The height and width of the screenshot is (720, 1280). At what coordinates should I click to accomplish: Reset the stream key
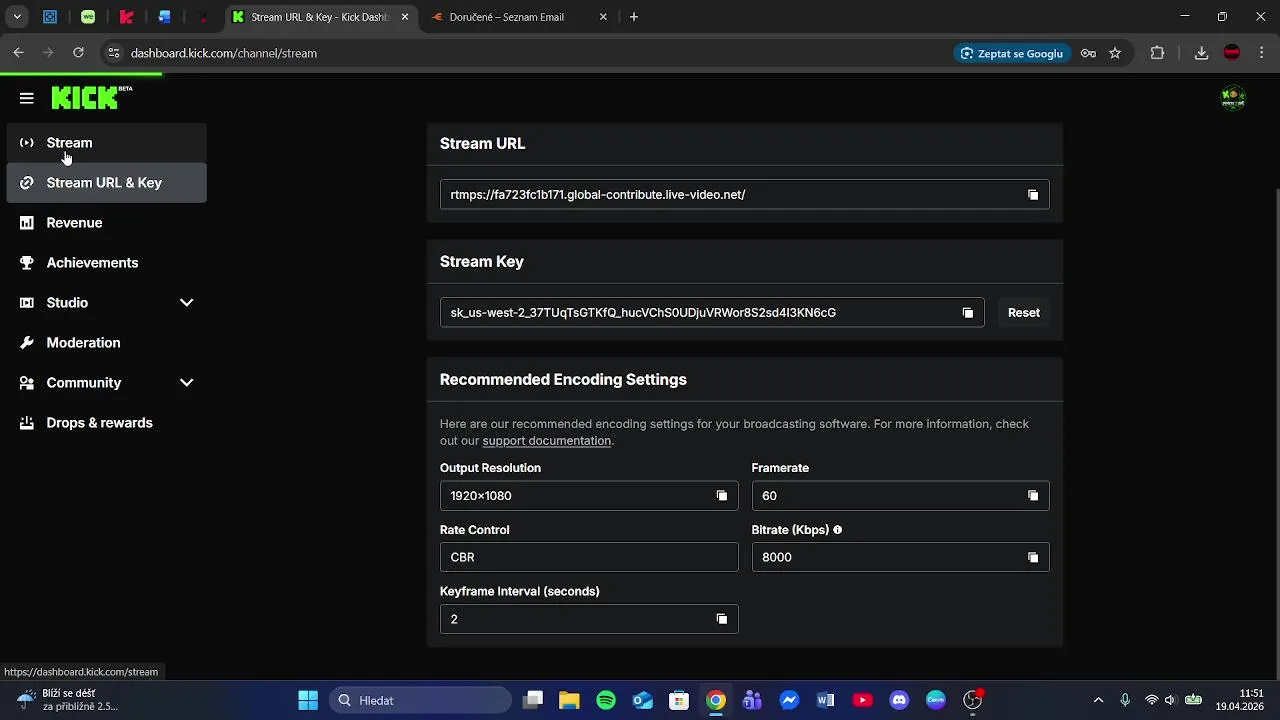tap(1023, 313)
